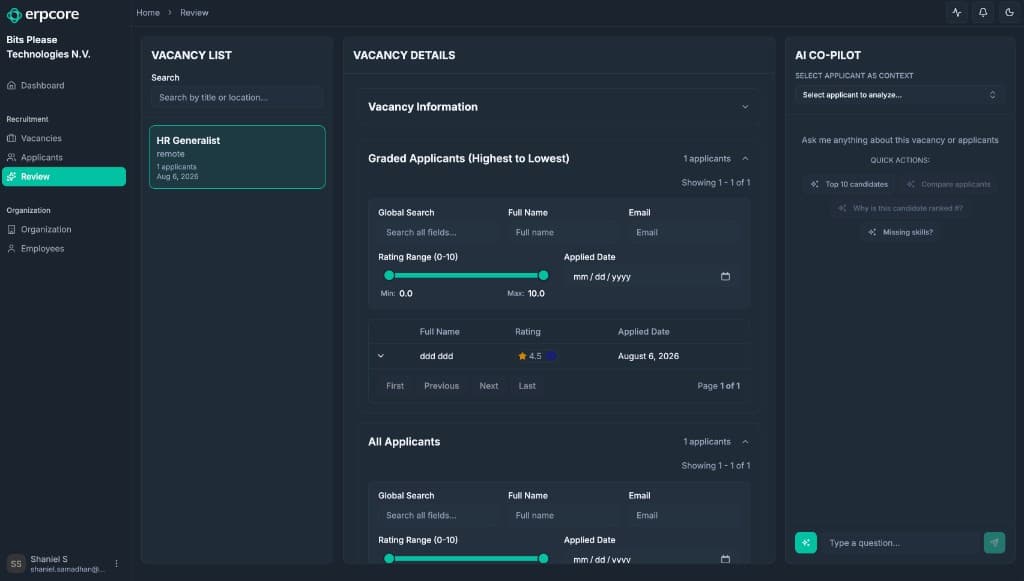The image size is (1024, 581).
Task: Click the ddd ddd applicant name
Action: (x=436, y=356)
